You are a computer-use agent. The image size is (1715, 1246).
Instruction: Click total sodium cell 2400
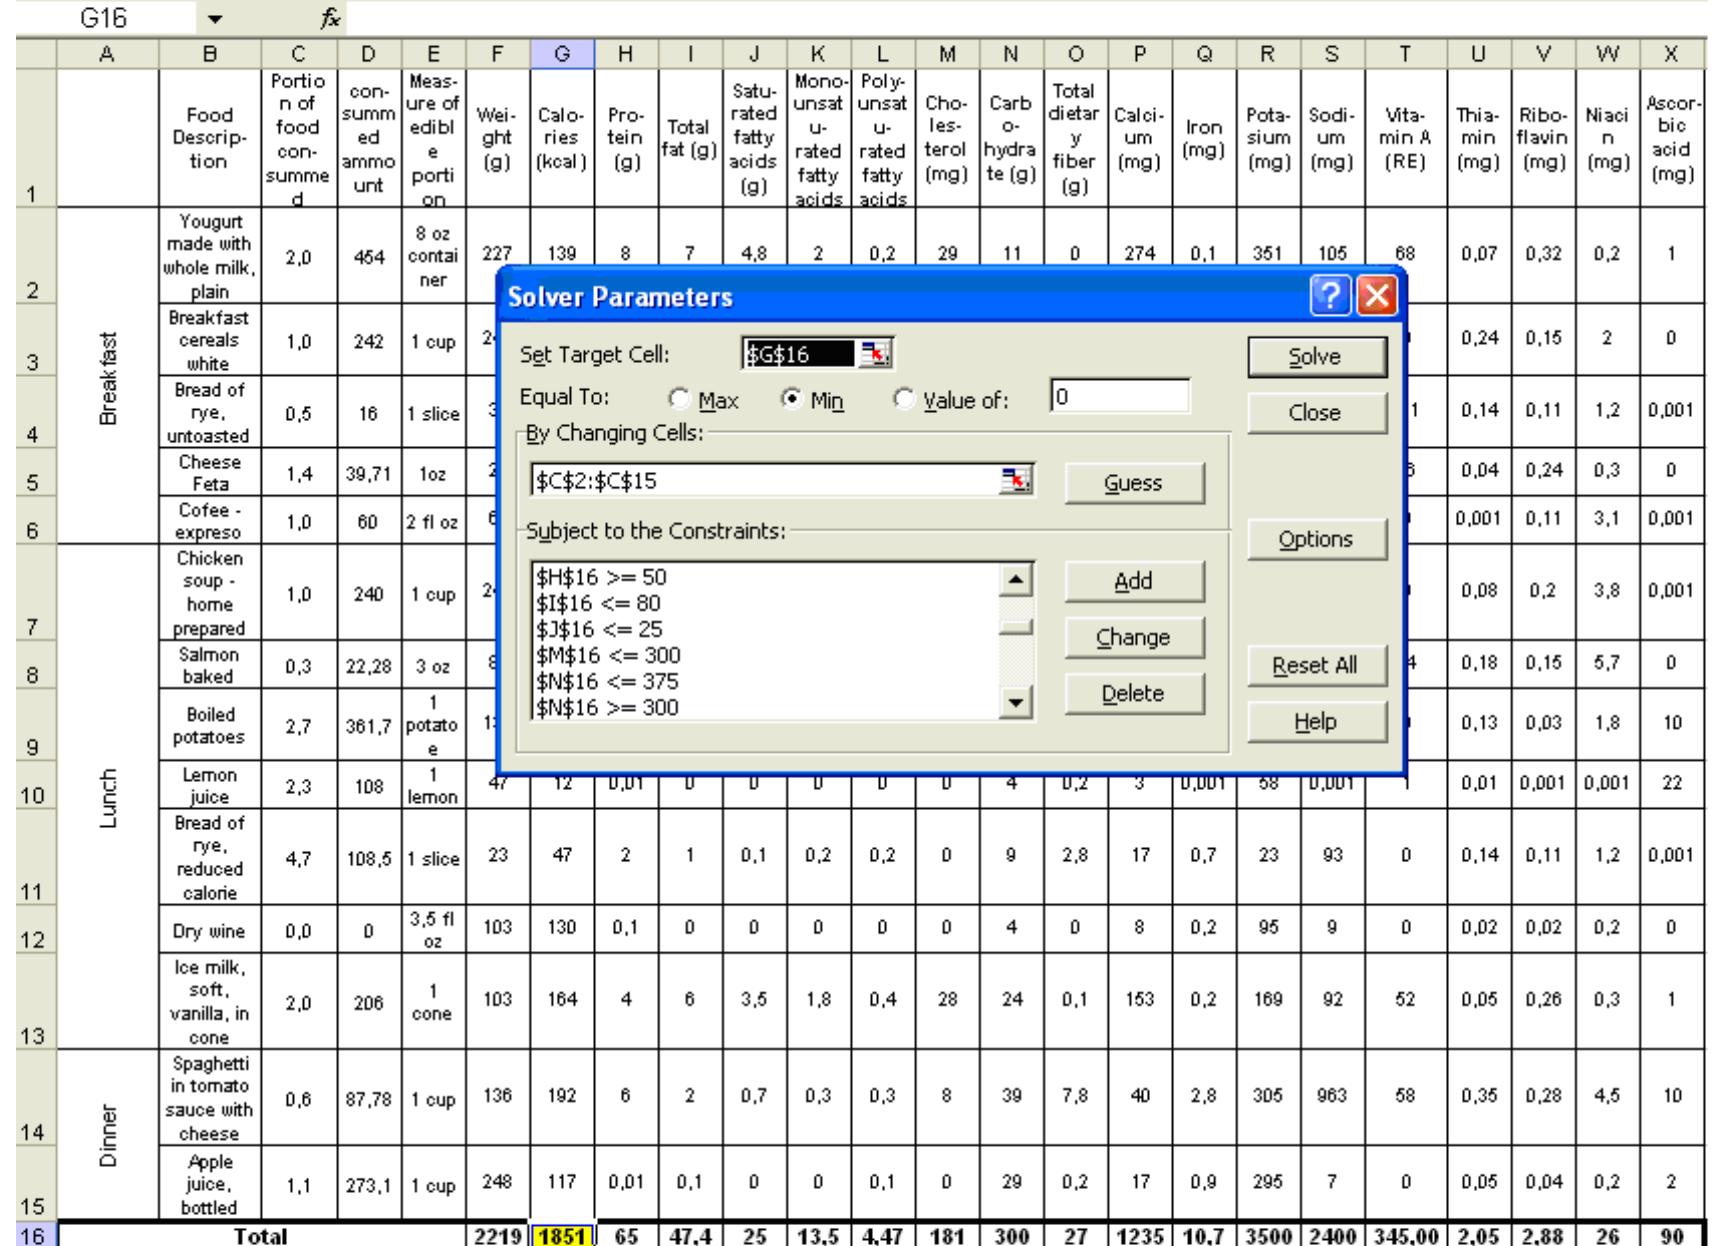coord(1332,1232)
